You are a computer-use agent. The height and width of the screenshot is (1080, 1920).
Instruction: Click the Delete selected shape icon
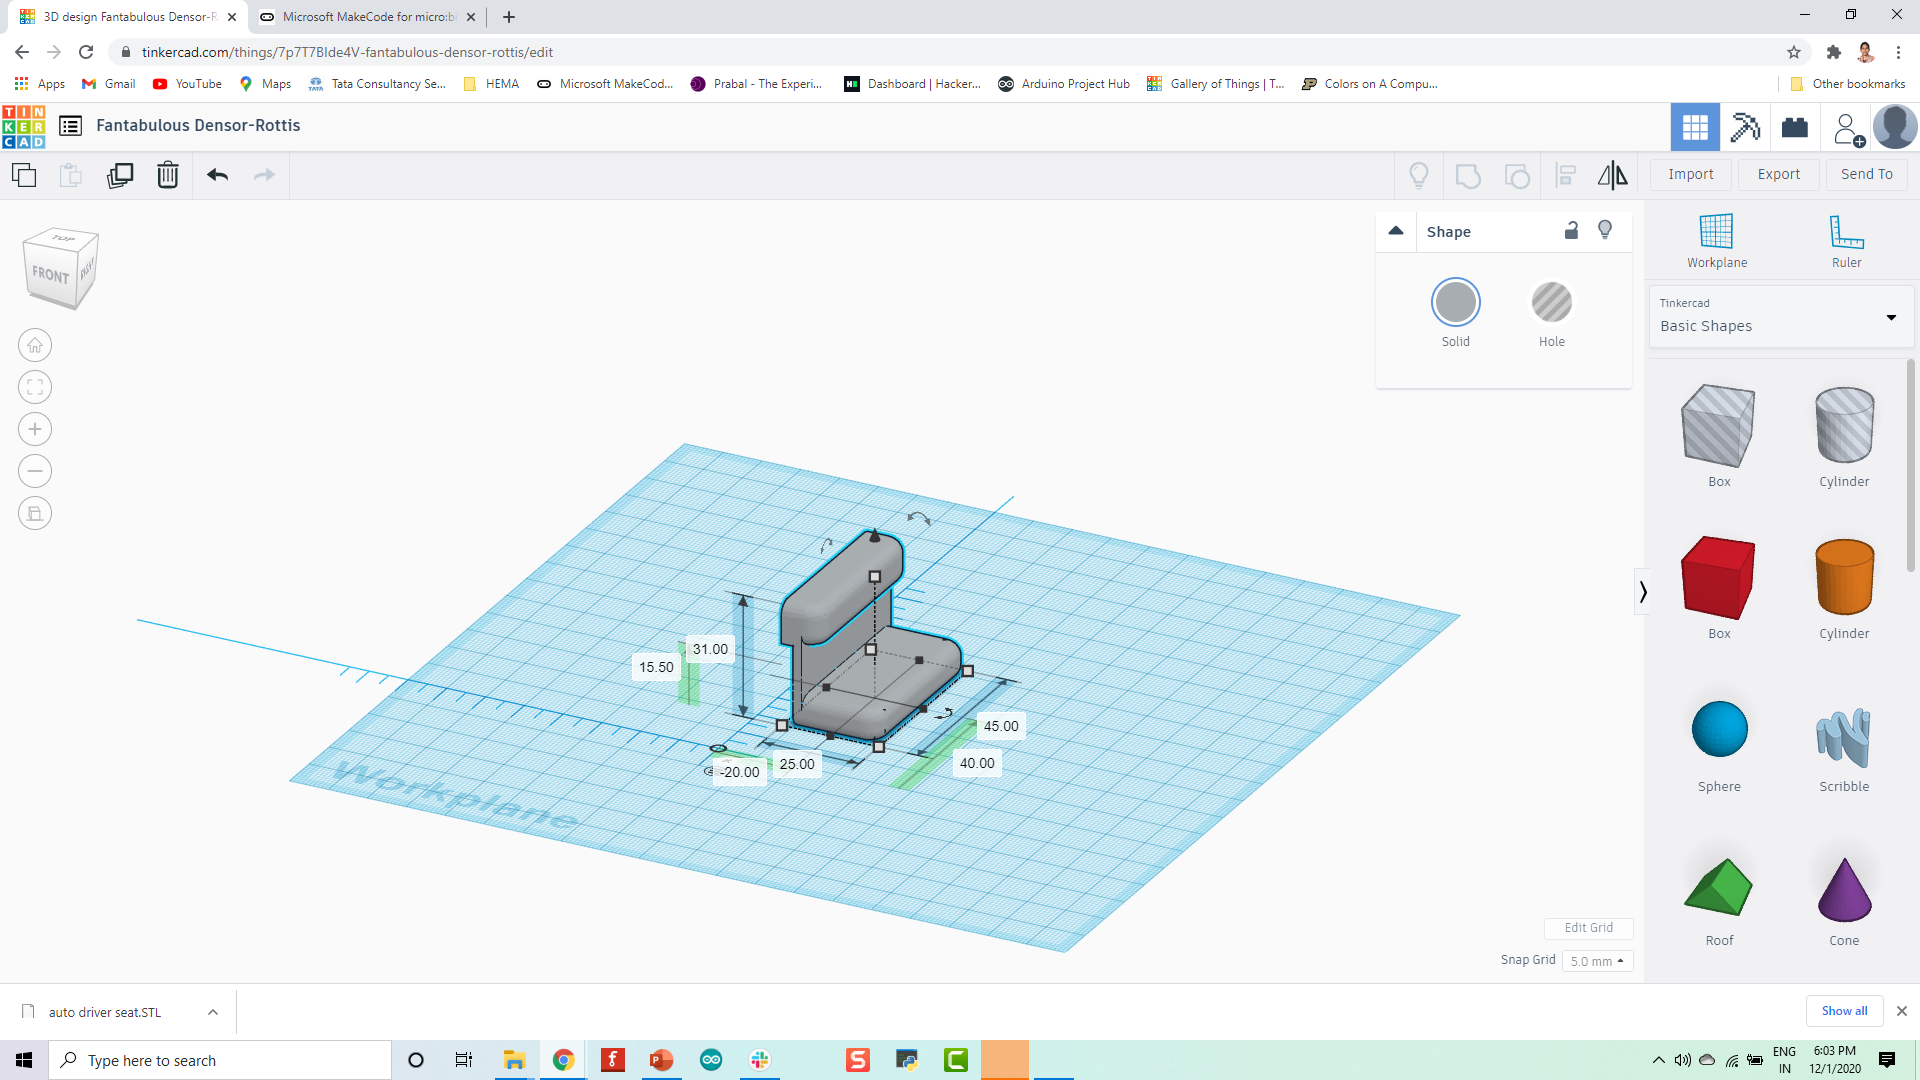(x=167, y=174)
